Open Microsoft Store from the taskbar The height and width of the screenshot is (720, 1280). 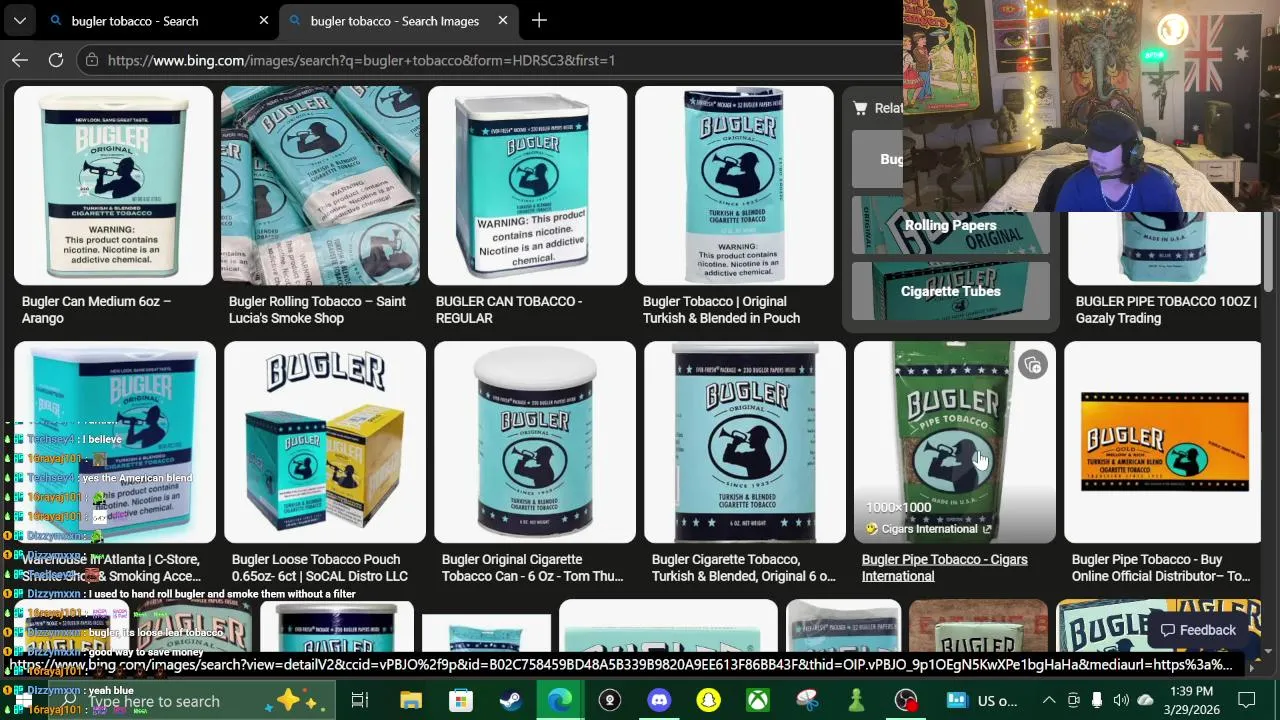pos(460,701)
